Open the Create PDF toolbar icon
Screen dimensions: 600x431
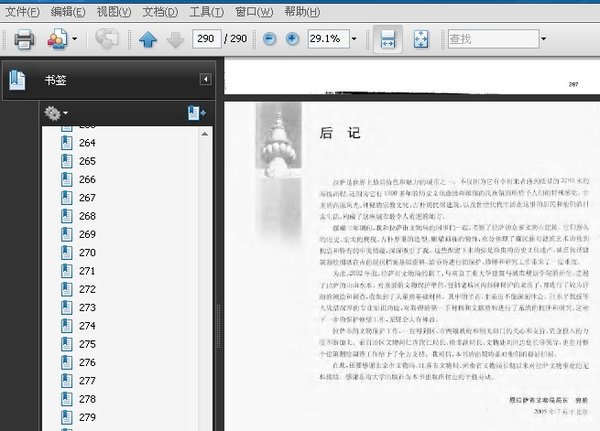(x=56, y=39)
